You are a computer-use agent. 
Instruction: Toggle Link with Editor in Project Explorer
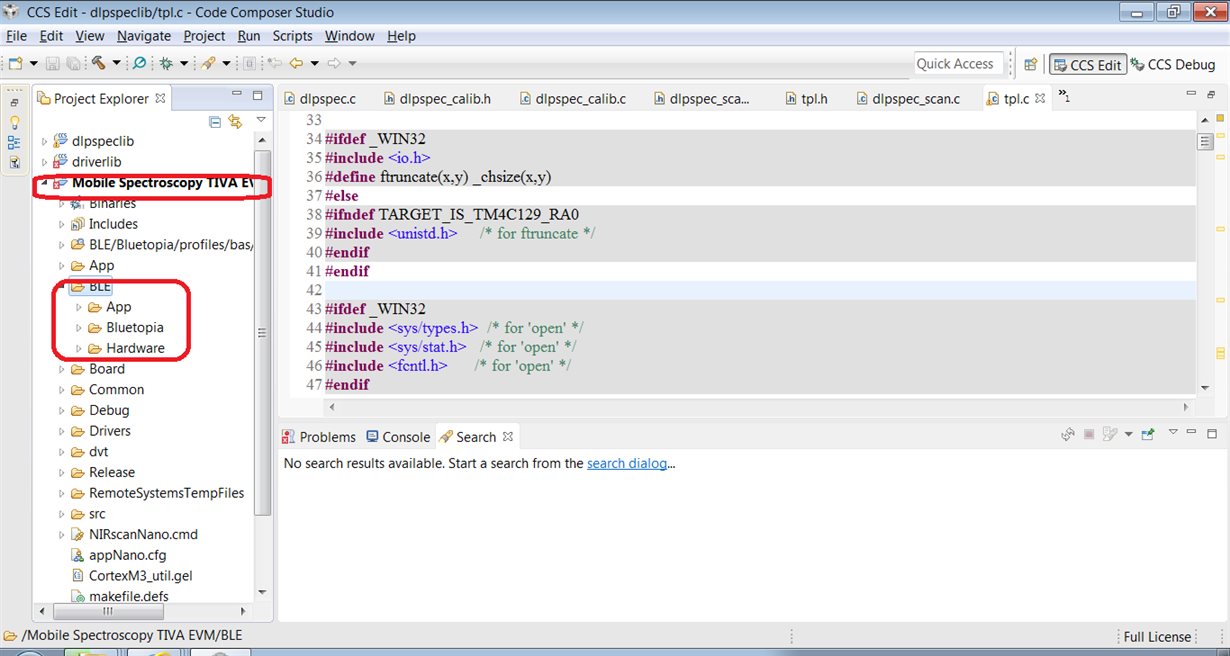[x=236, y=121]
